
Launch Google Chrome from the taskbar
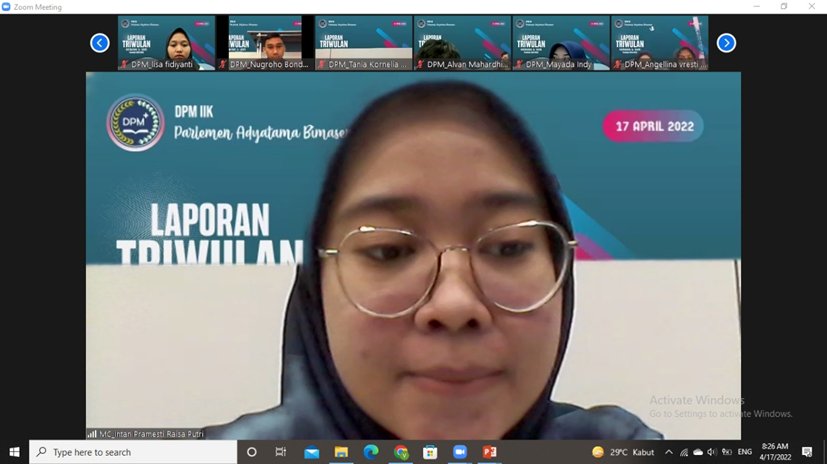pyautogui.click(x=401, y=452)
